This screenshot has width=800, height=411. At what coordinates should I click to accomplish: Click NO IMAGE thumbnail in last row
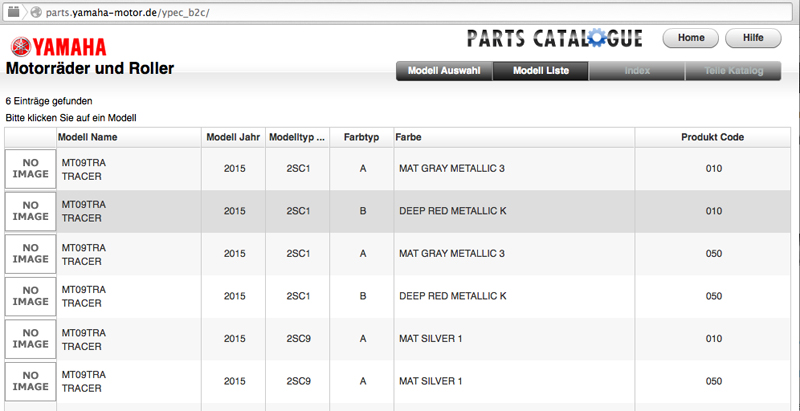point(30,381)
